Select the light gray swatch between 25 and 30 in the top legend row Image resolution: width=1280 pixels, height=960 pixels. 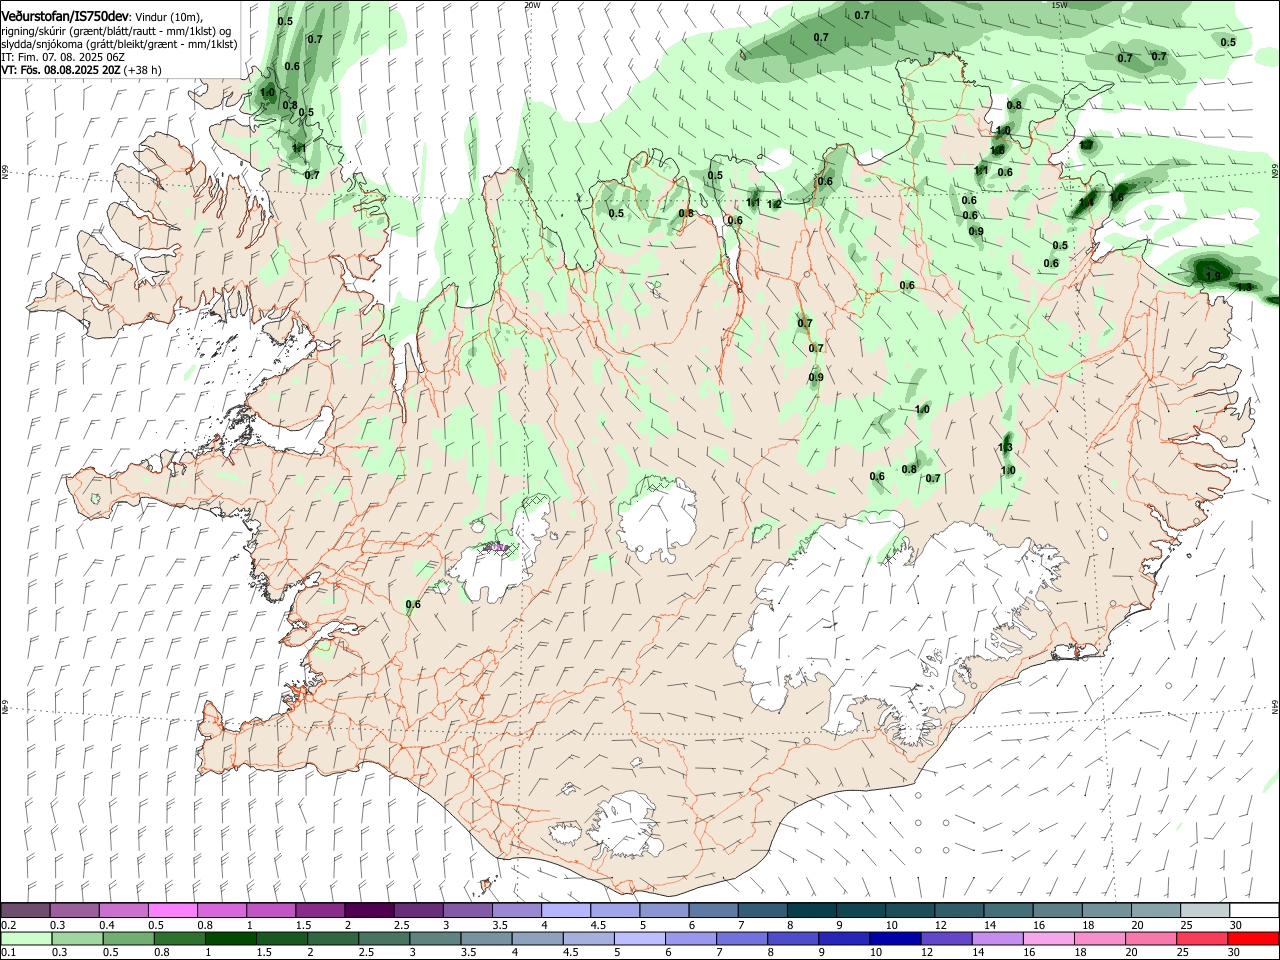[1204, 911]
